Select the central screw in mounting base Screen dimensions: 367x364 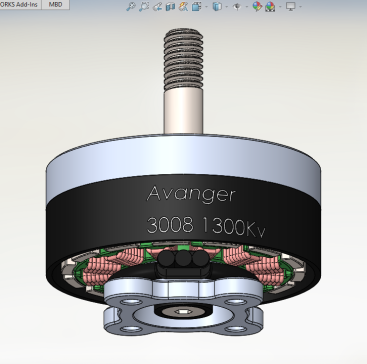[x=183, y=311]
